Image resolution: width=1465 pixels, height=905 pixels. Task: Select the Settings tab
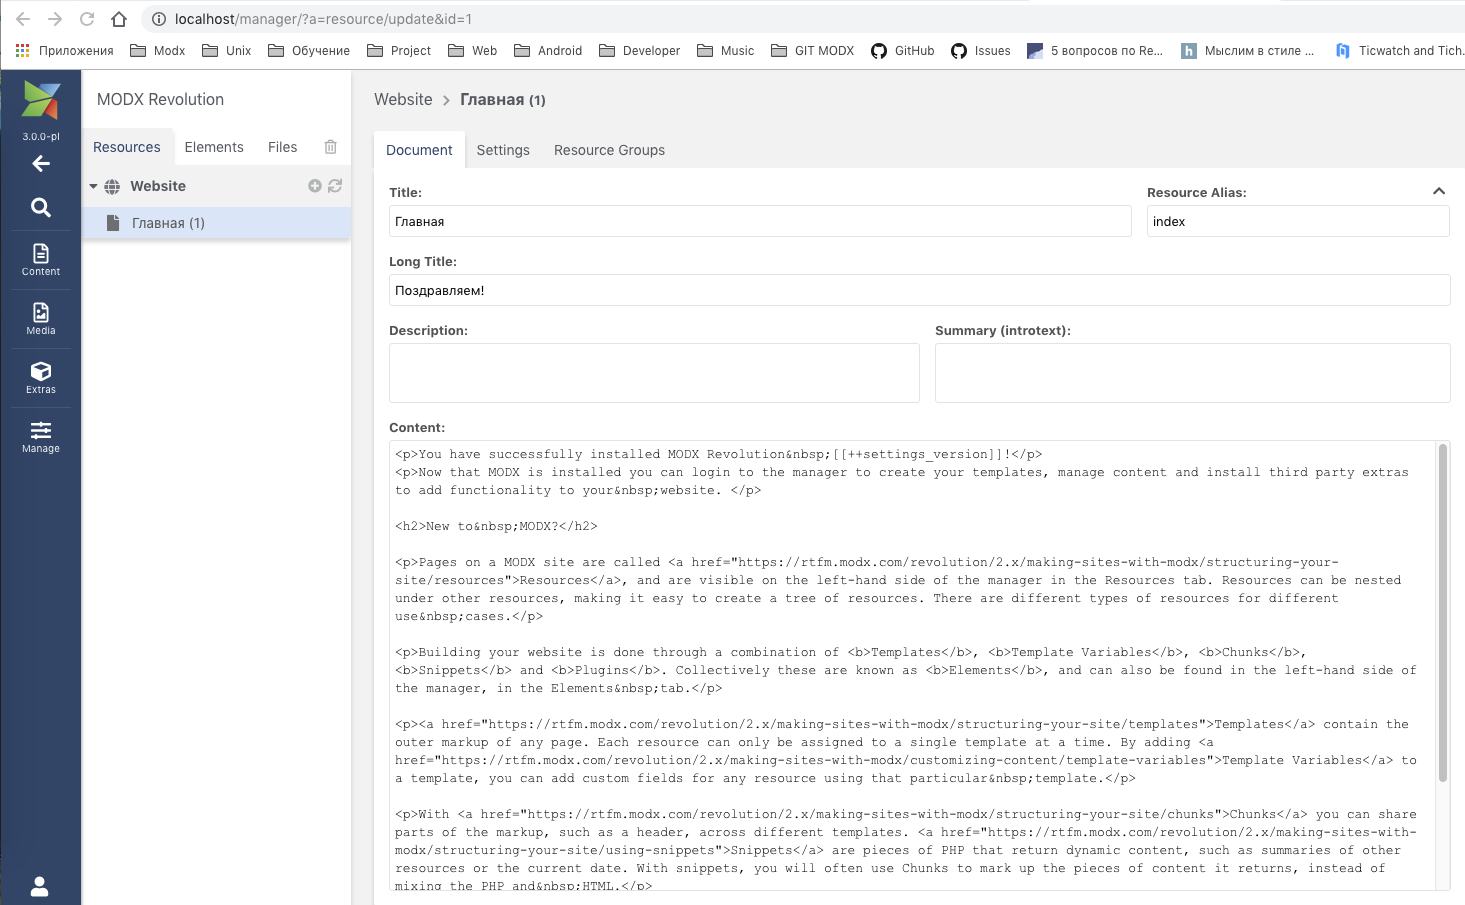[x=503, y=150]
